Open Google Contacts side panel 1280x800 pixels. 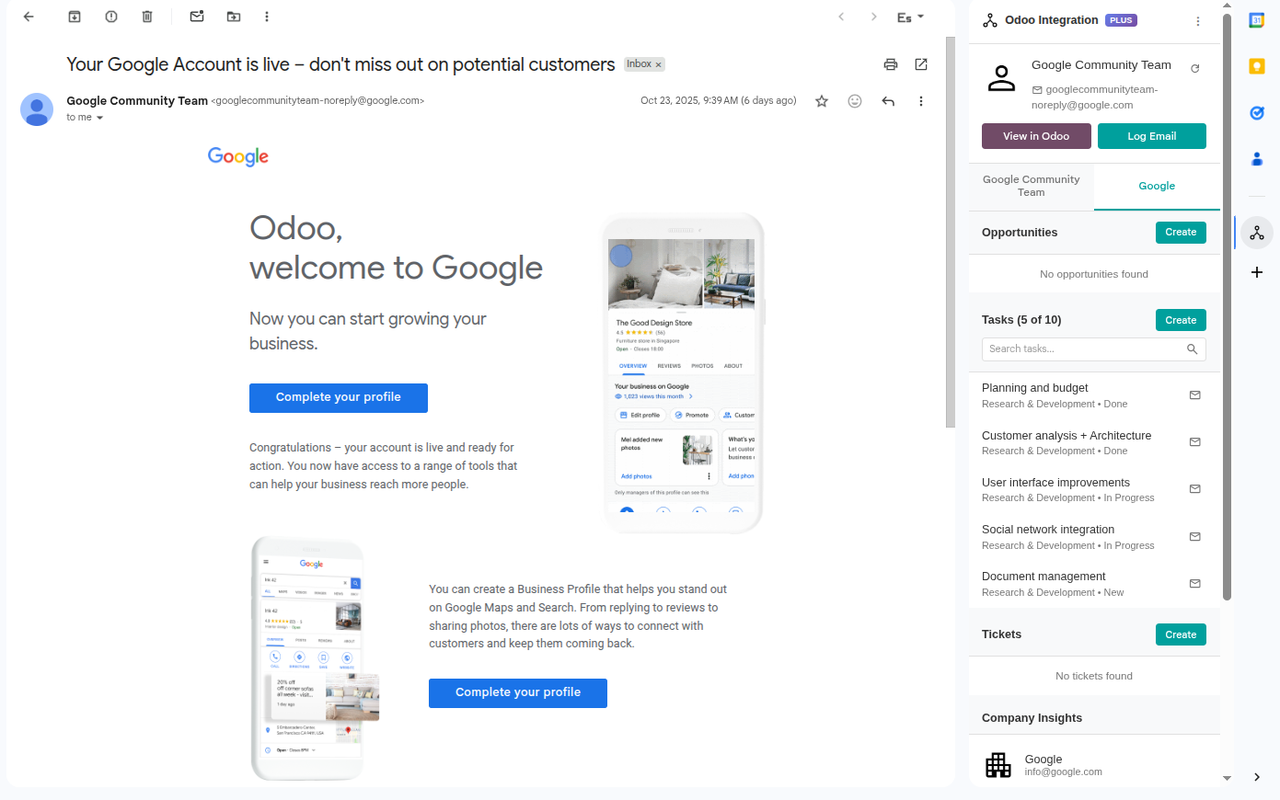pyautogui.click(x=1257, y=159)
